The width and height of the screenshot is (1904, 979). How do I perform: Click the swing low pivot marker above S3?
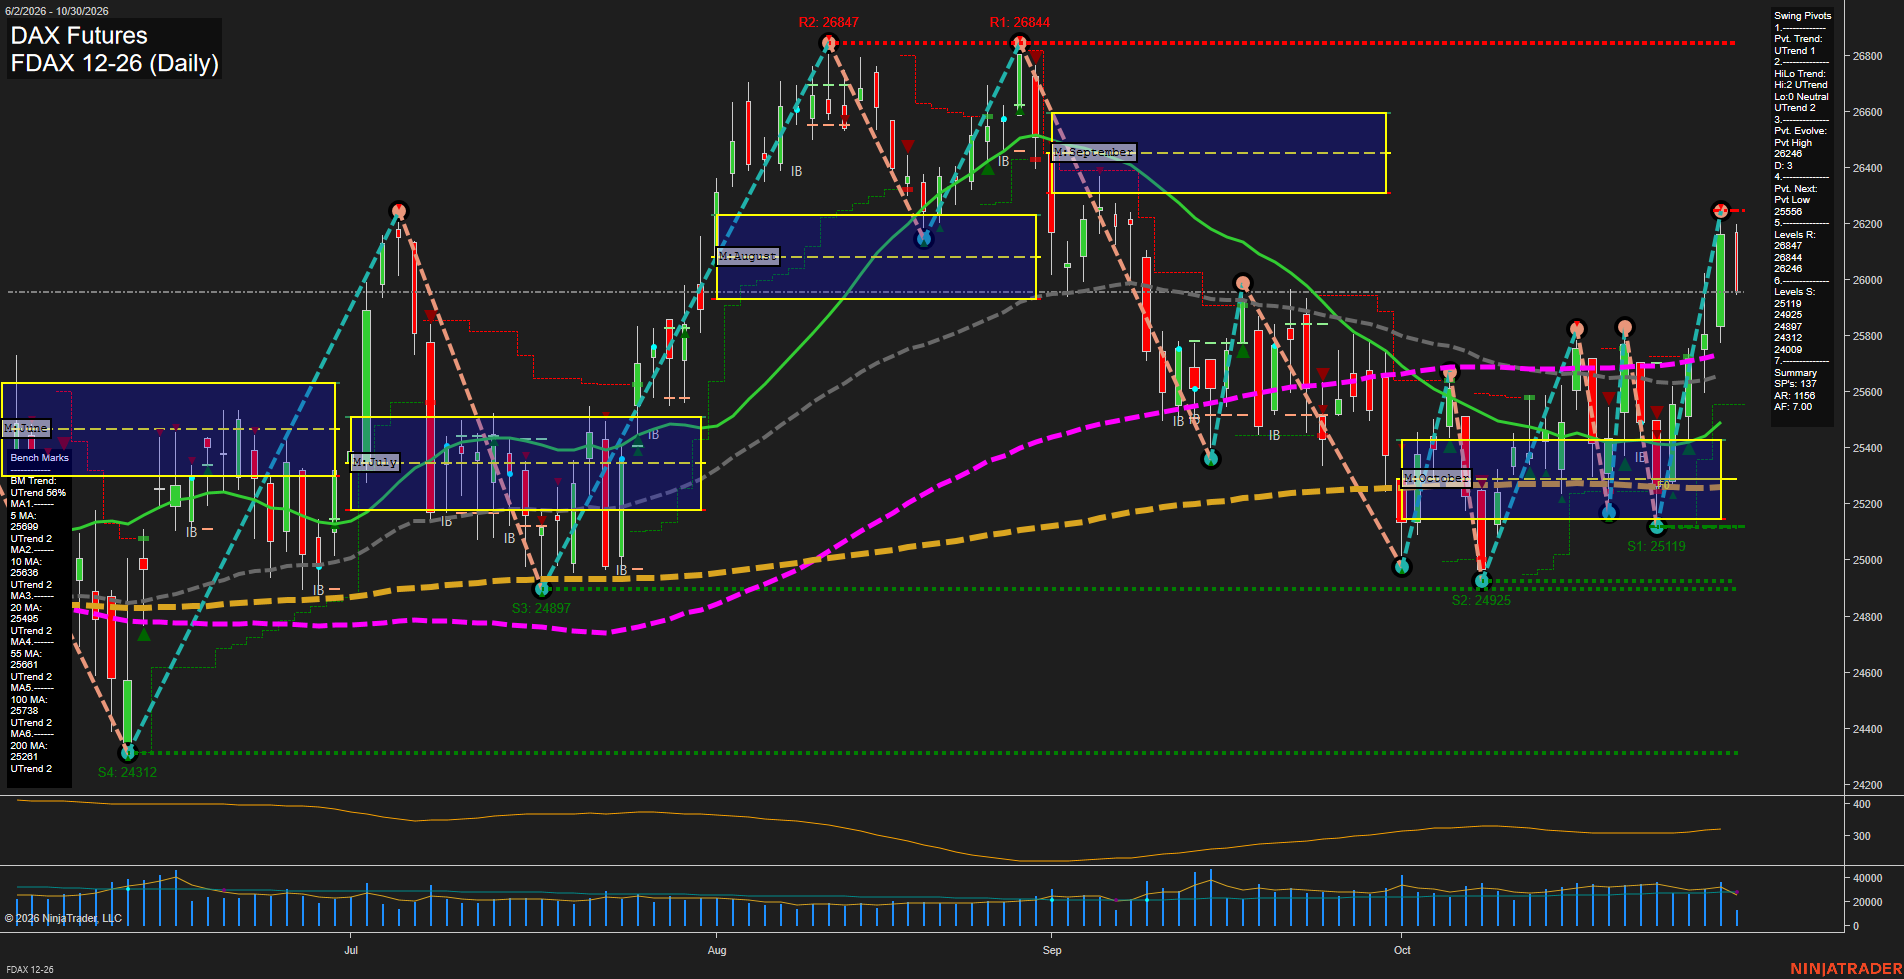click(x=542, y=589)
